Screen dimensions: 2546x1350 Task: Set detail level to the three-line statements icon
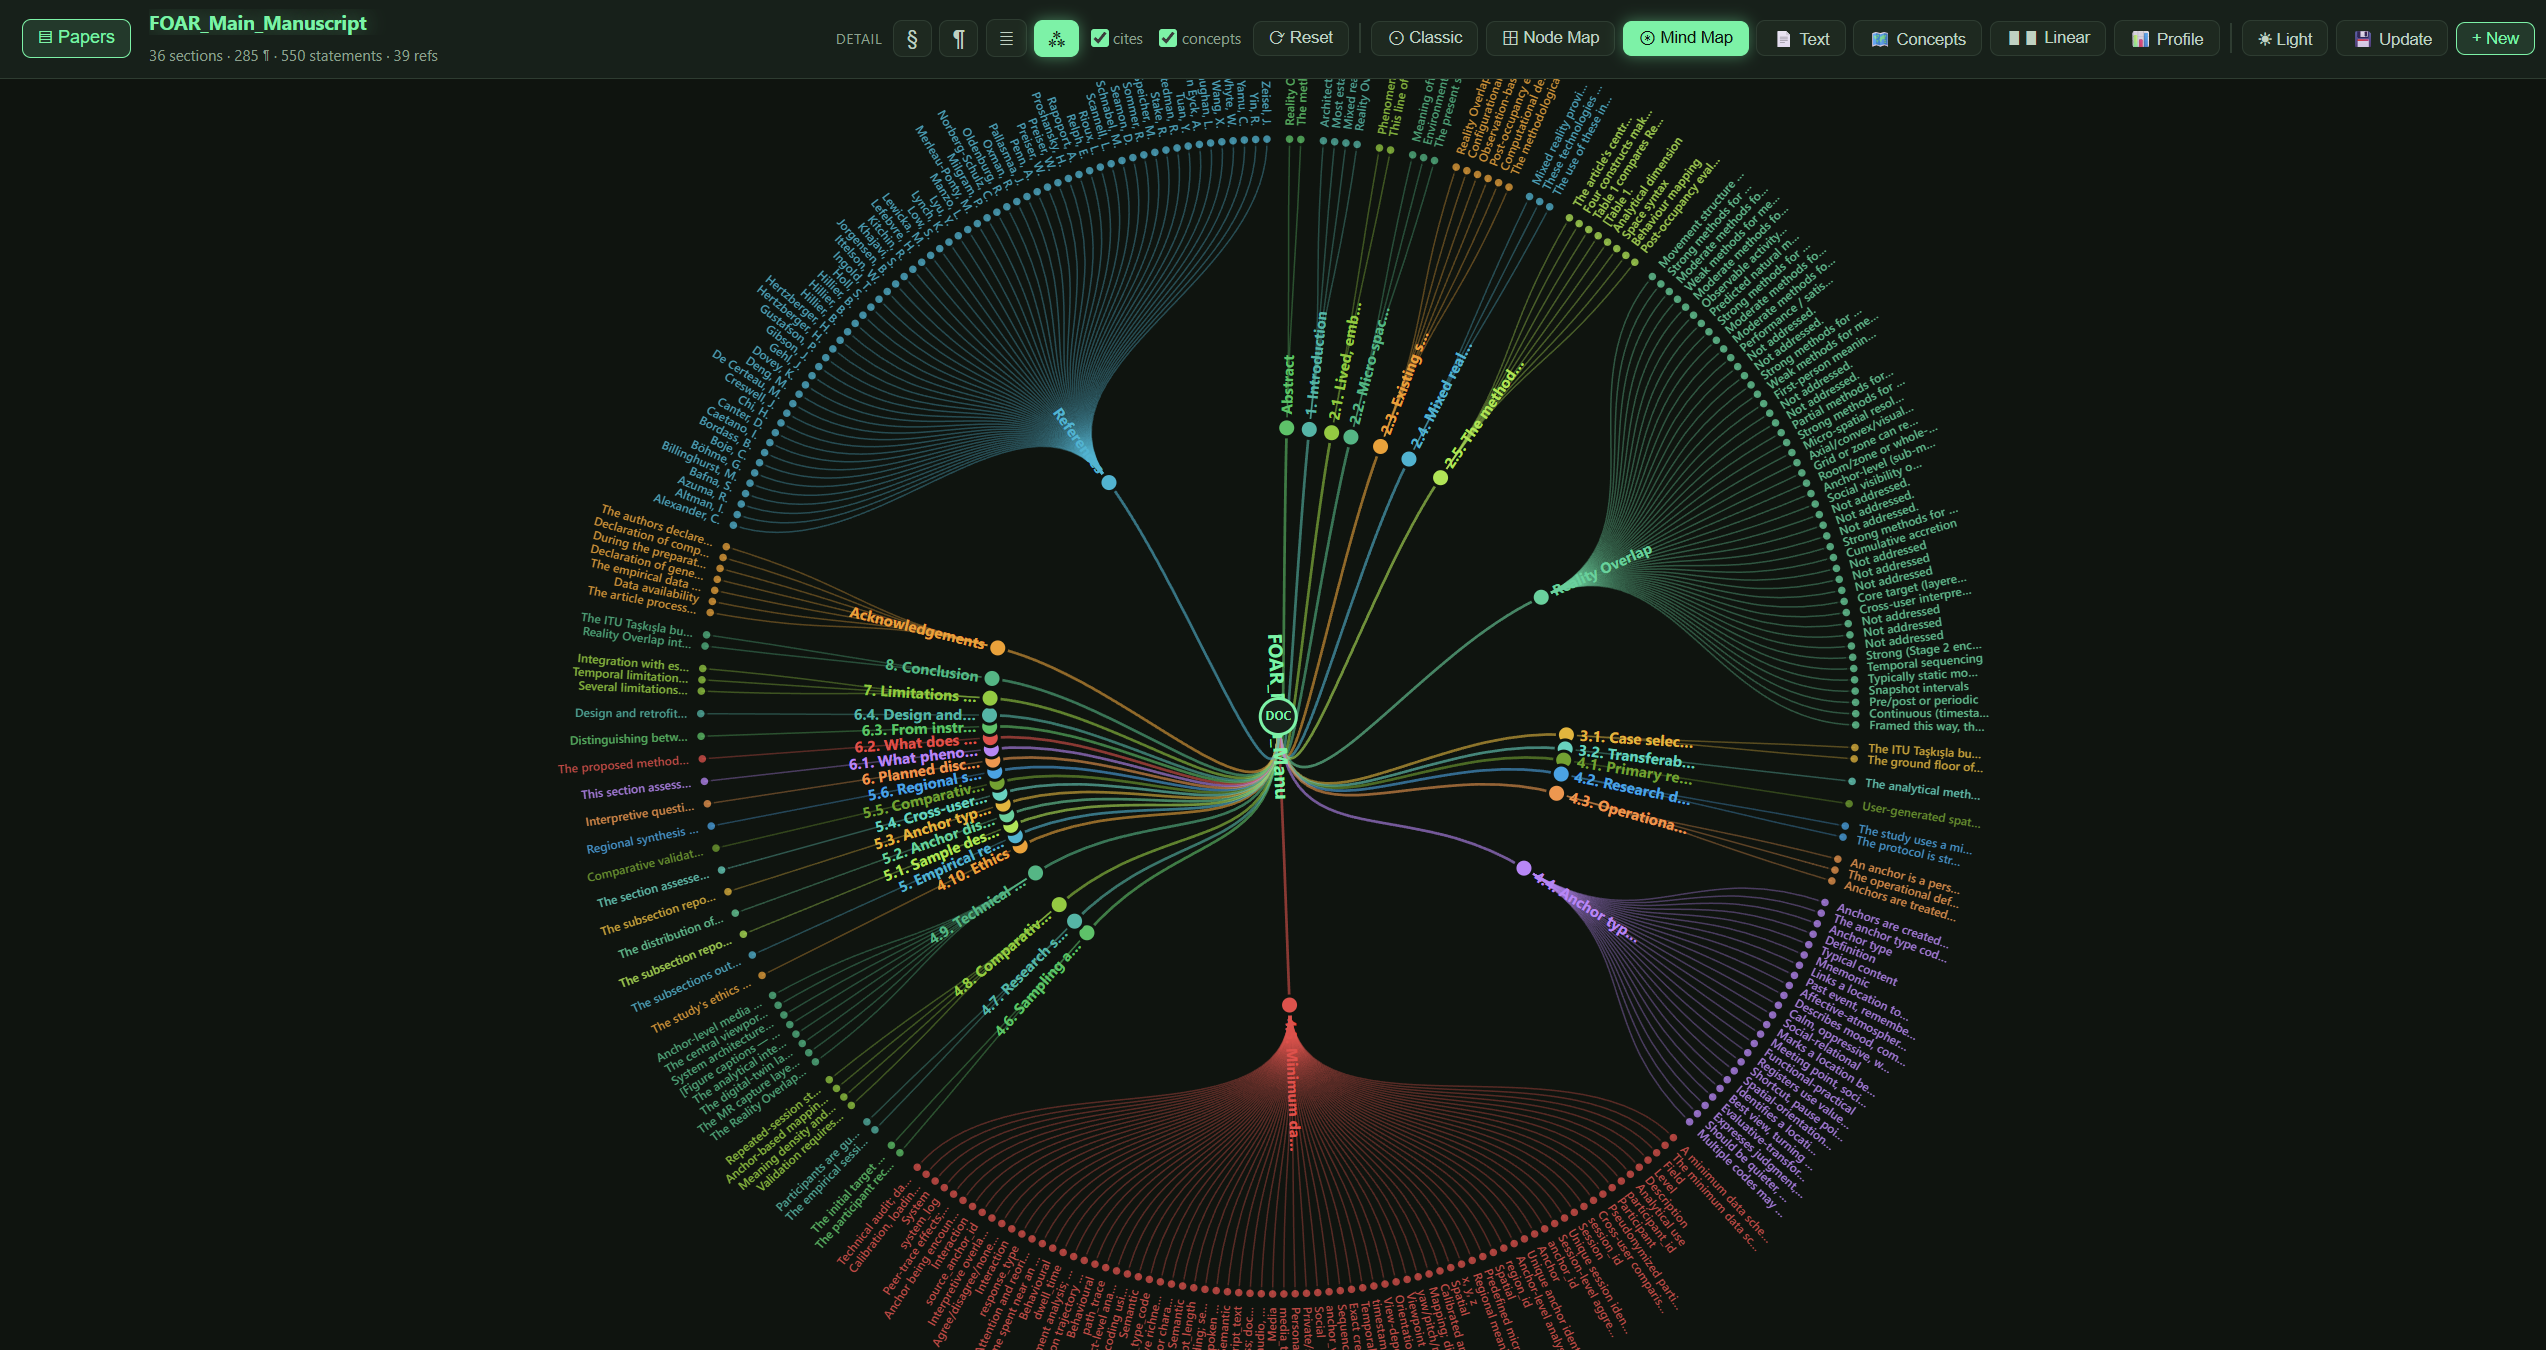1006,38
